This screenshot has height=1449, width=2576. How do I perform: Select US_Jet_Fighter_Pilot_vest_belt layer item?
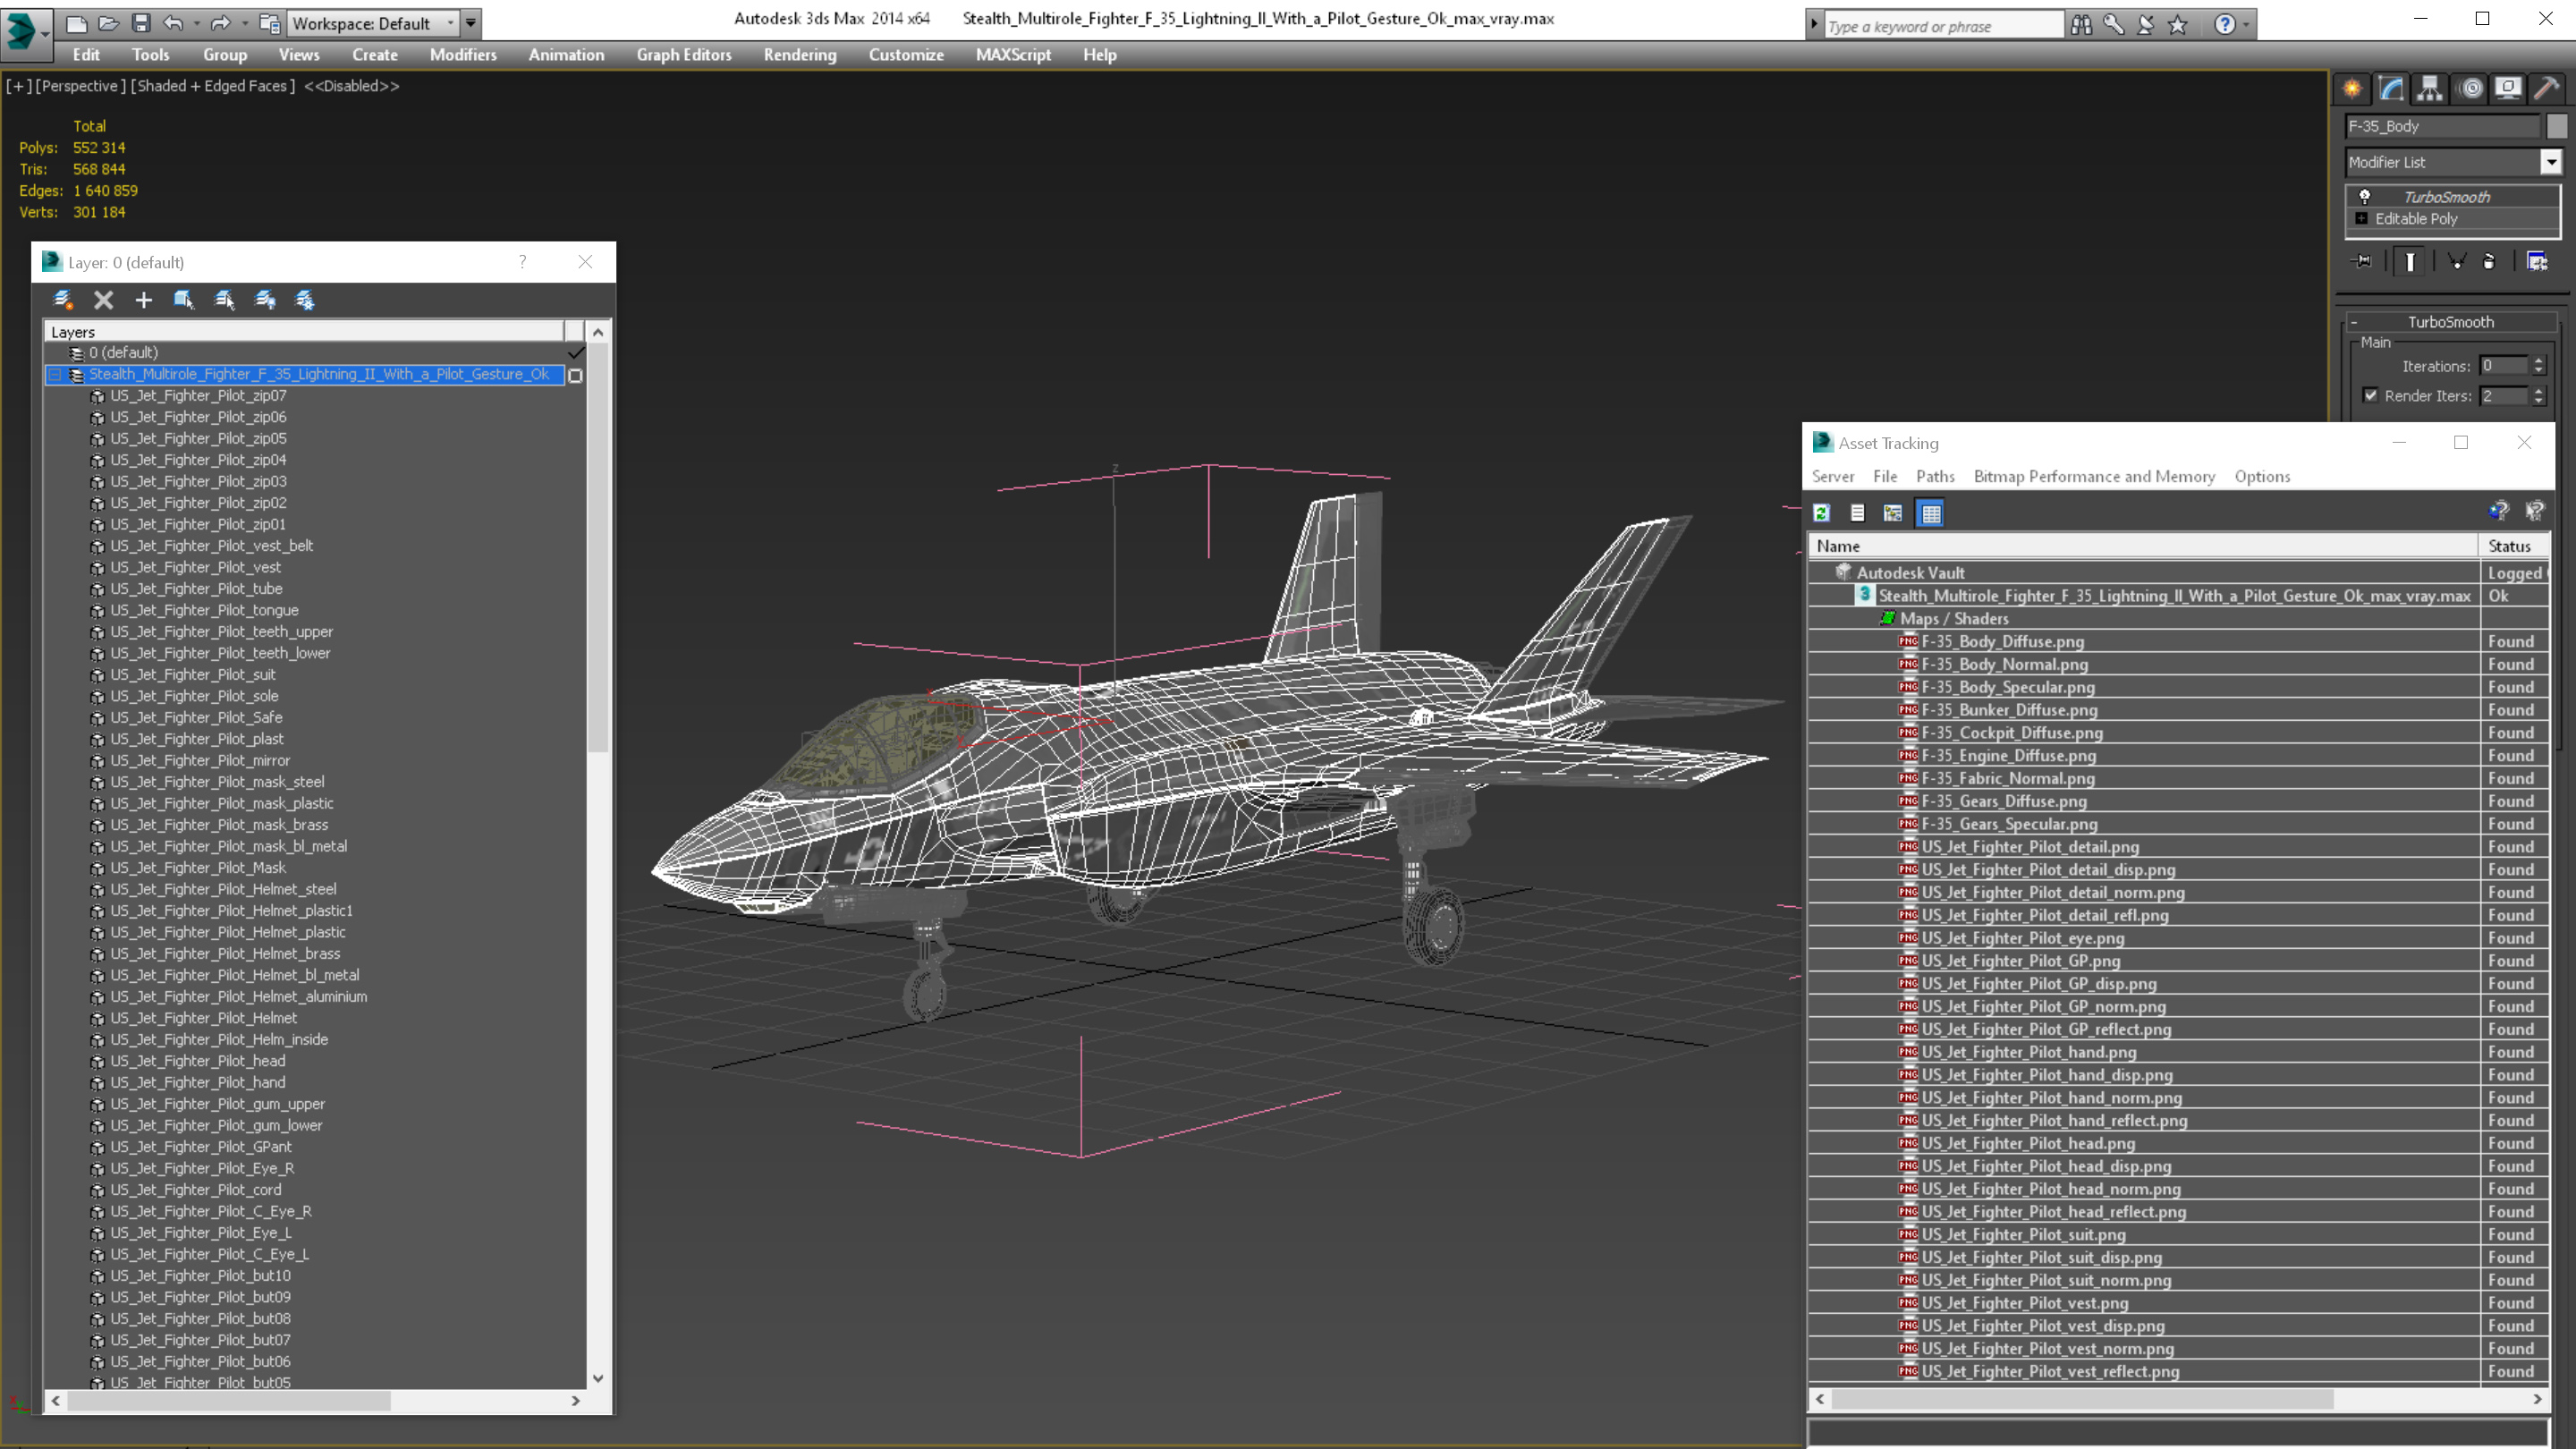tap(211, 546)
